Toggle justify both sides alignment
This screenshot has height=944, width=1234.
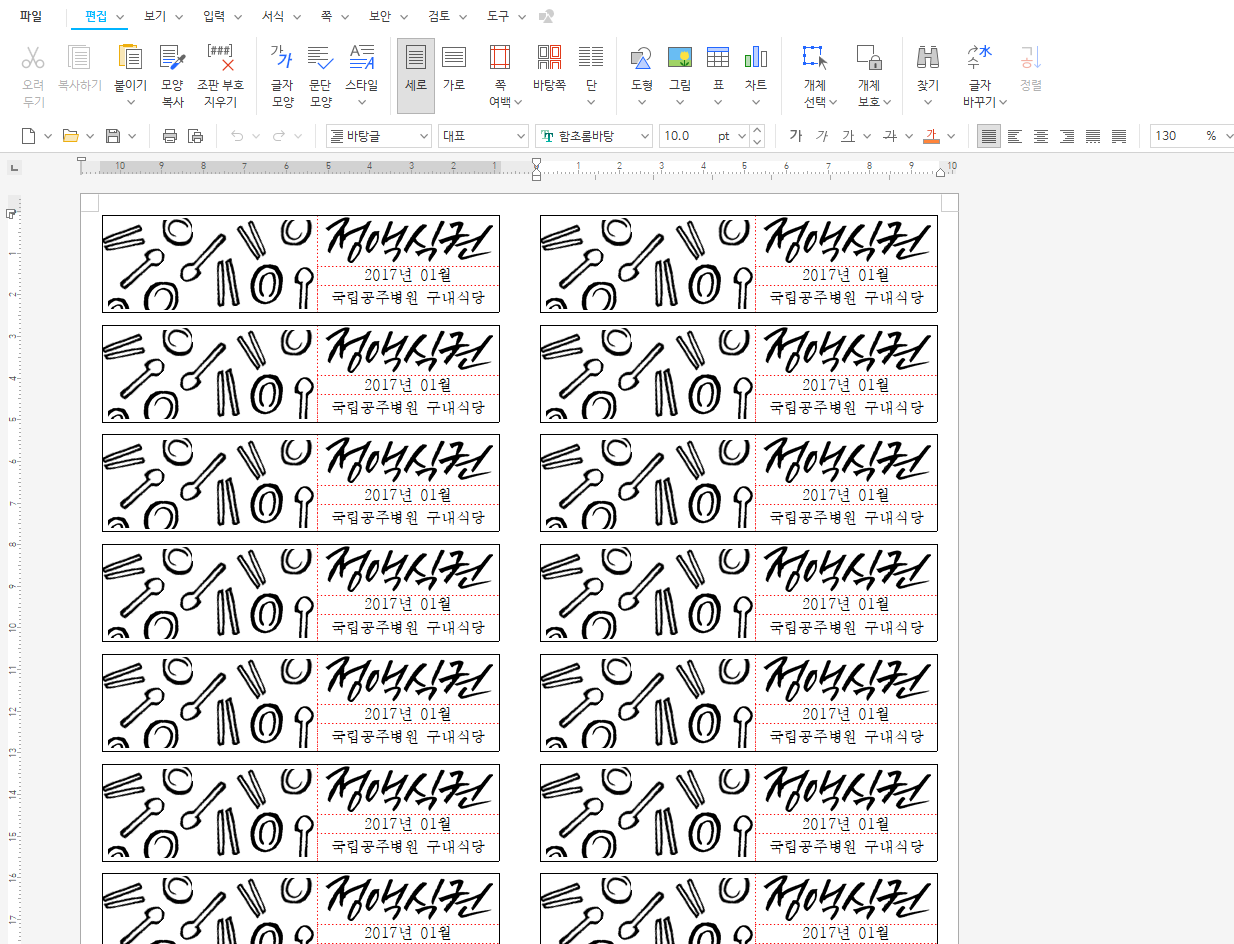click(989, 136)
